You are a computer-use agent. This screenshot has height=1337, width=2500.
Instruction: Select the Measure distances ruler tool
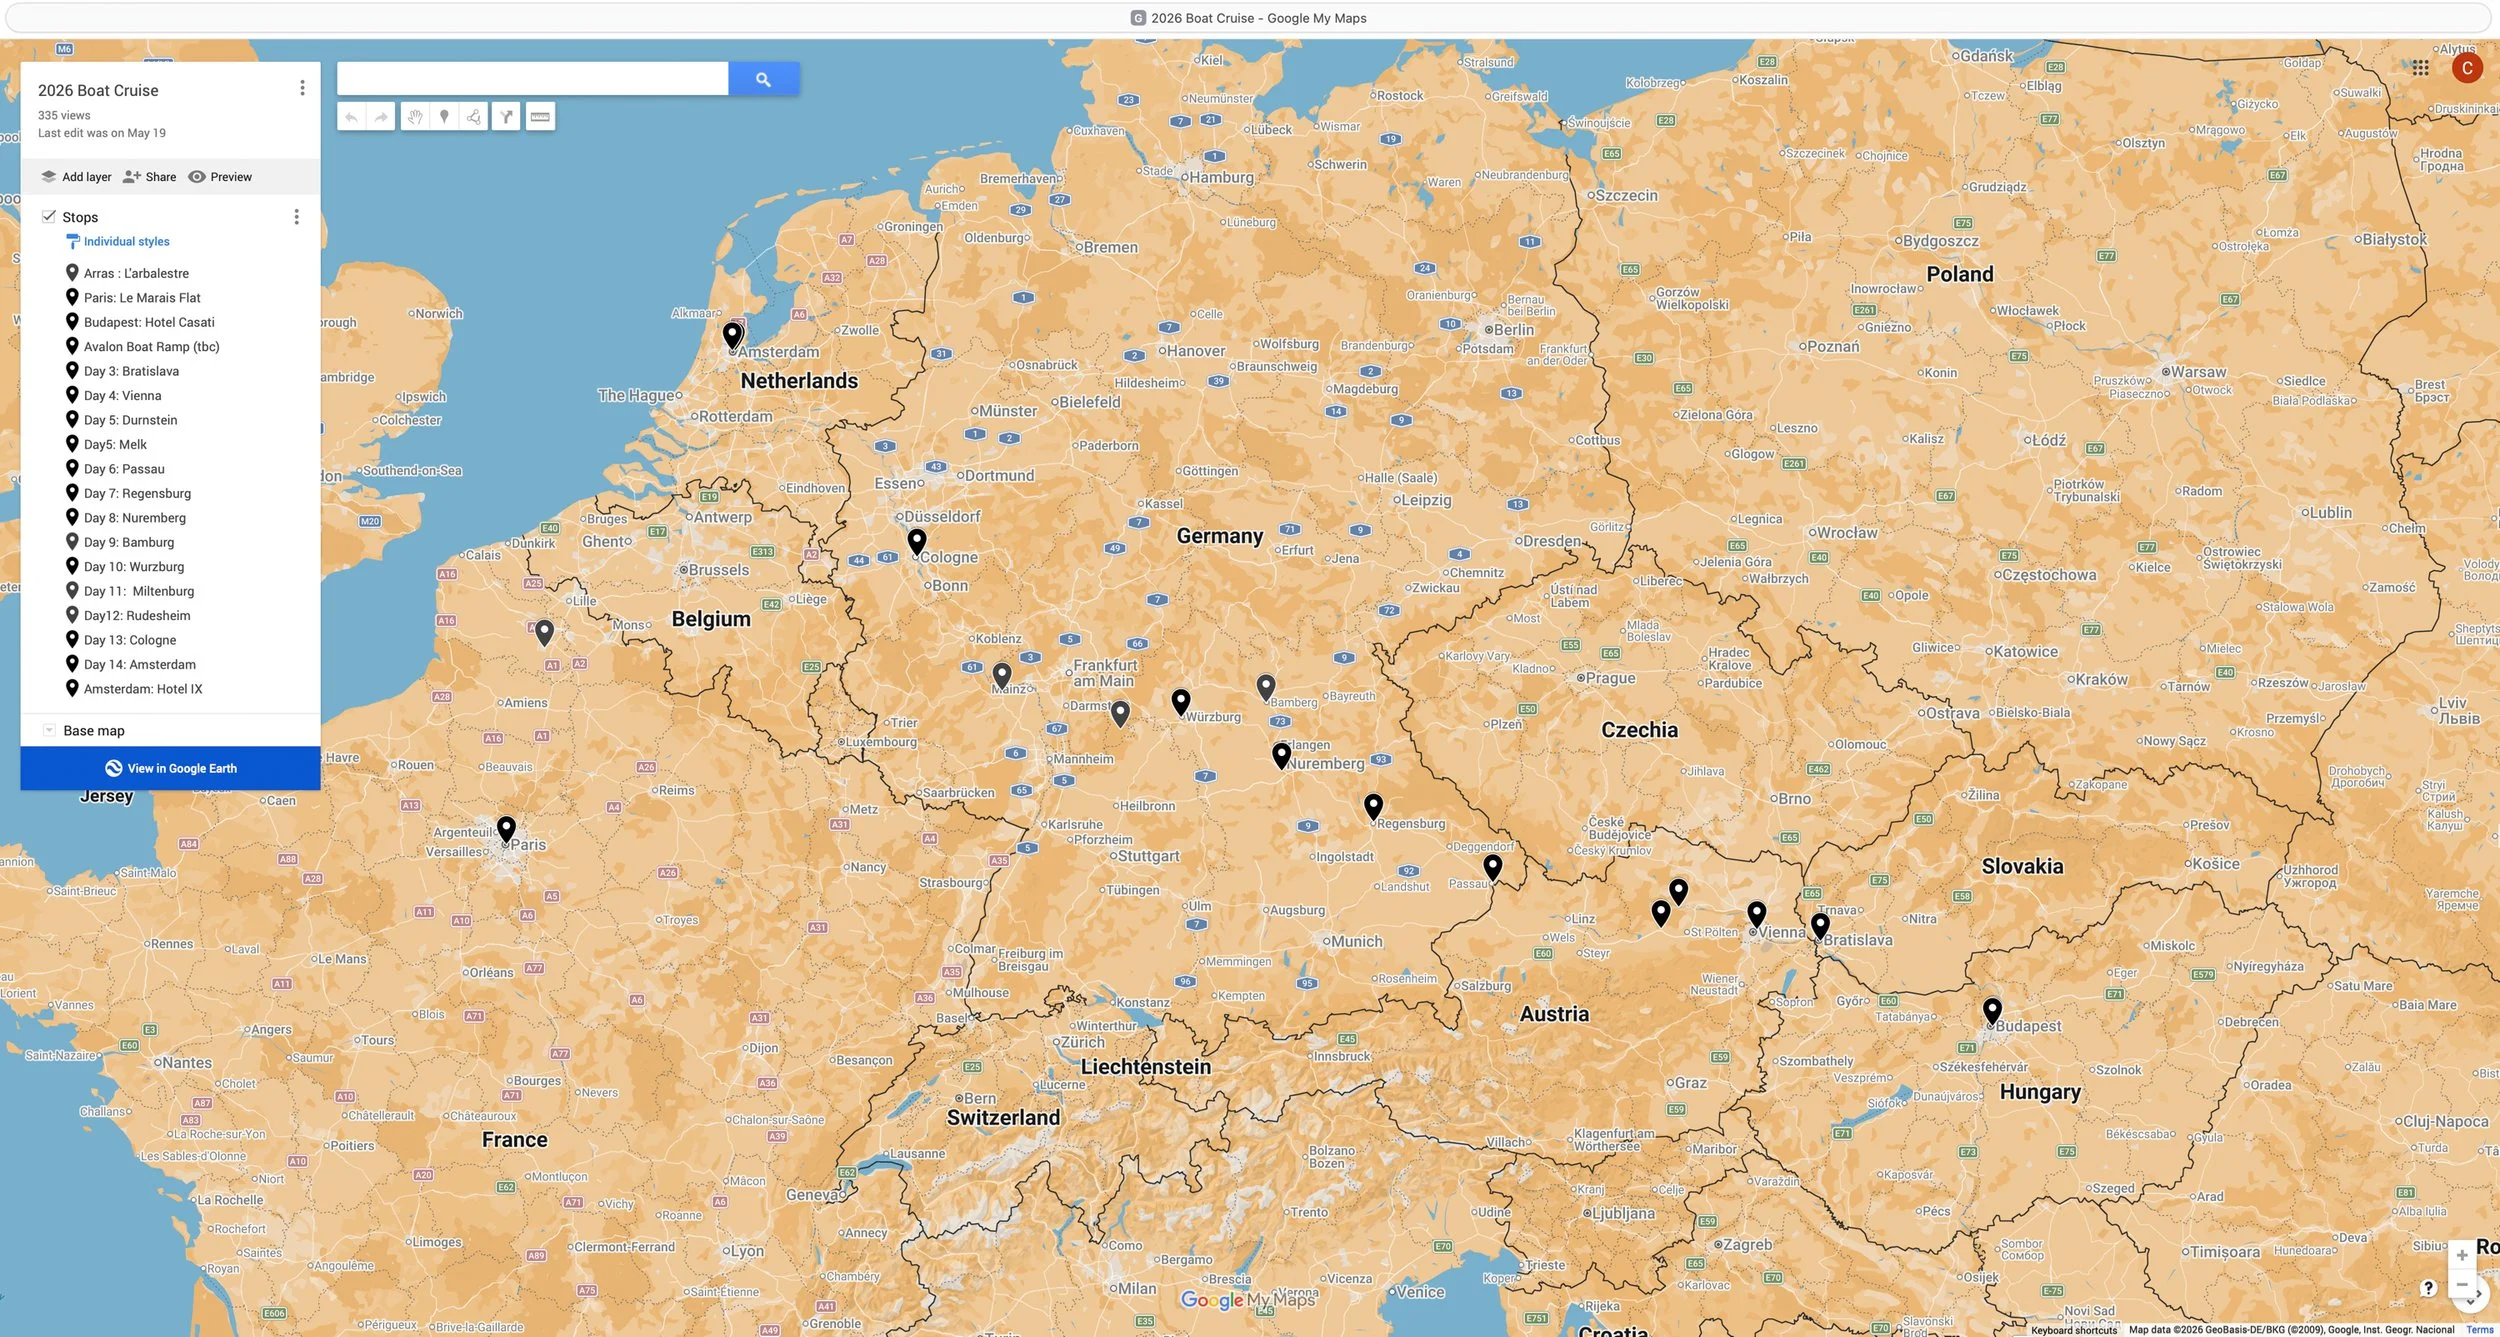click(540, 117)
